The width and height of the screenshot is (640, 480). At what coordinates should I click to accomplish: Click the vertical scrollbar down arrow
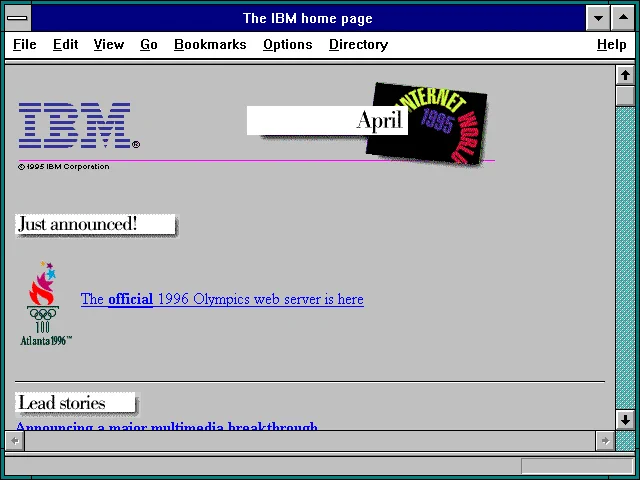pyautogui.click(x=625, y=420)
